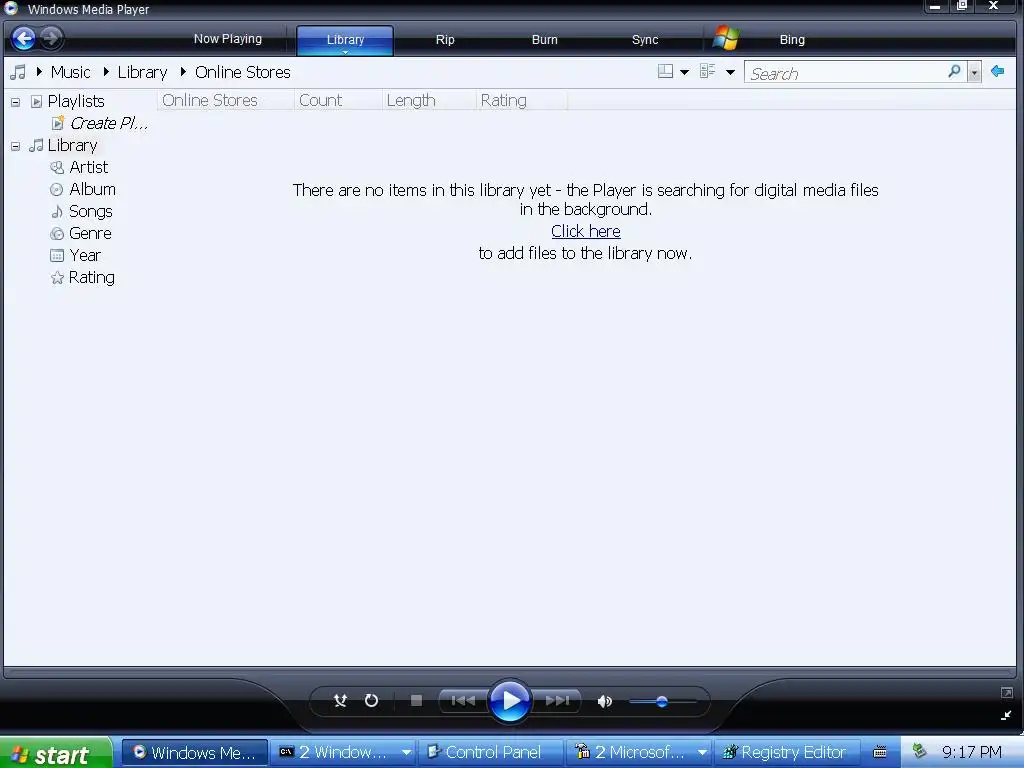Click the volume slider thumb
1024x768 pixels.
[662, 701]
